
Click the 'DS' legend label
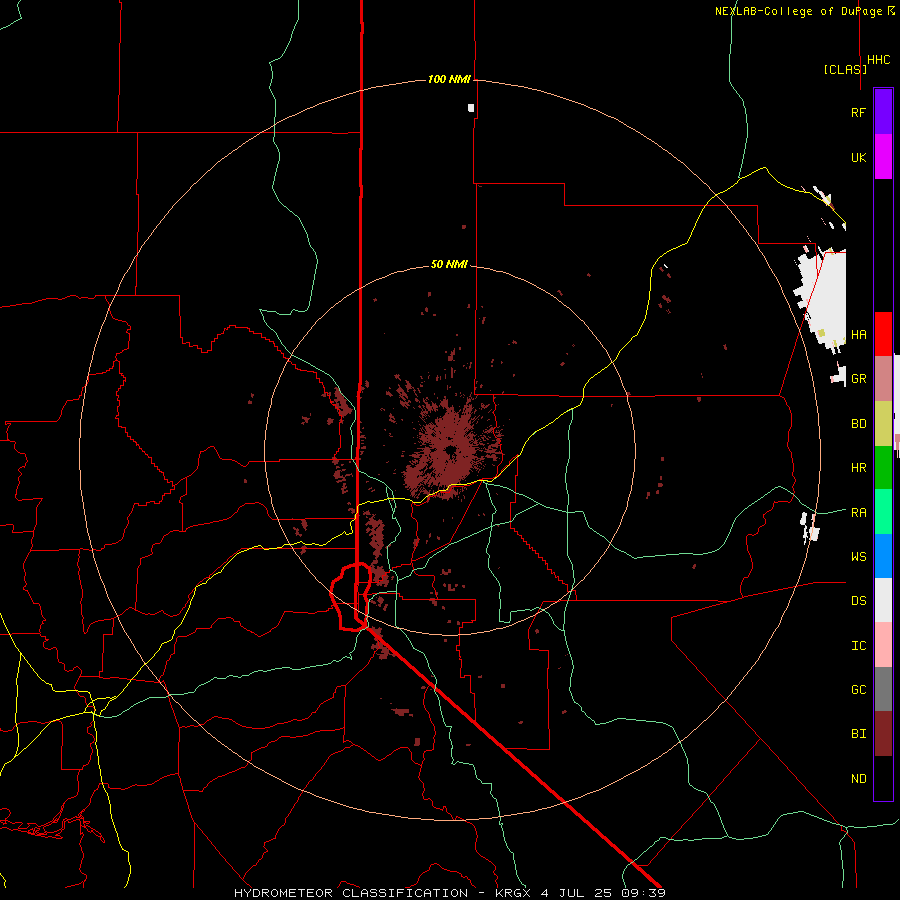859,601
